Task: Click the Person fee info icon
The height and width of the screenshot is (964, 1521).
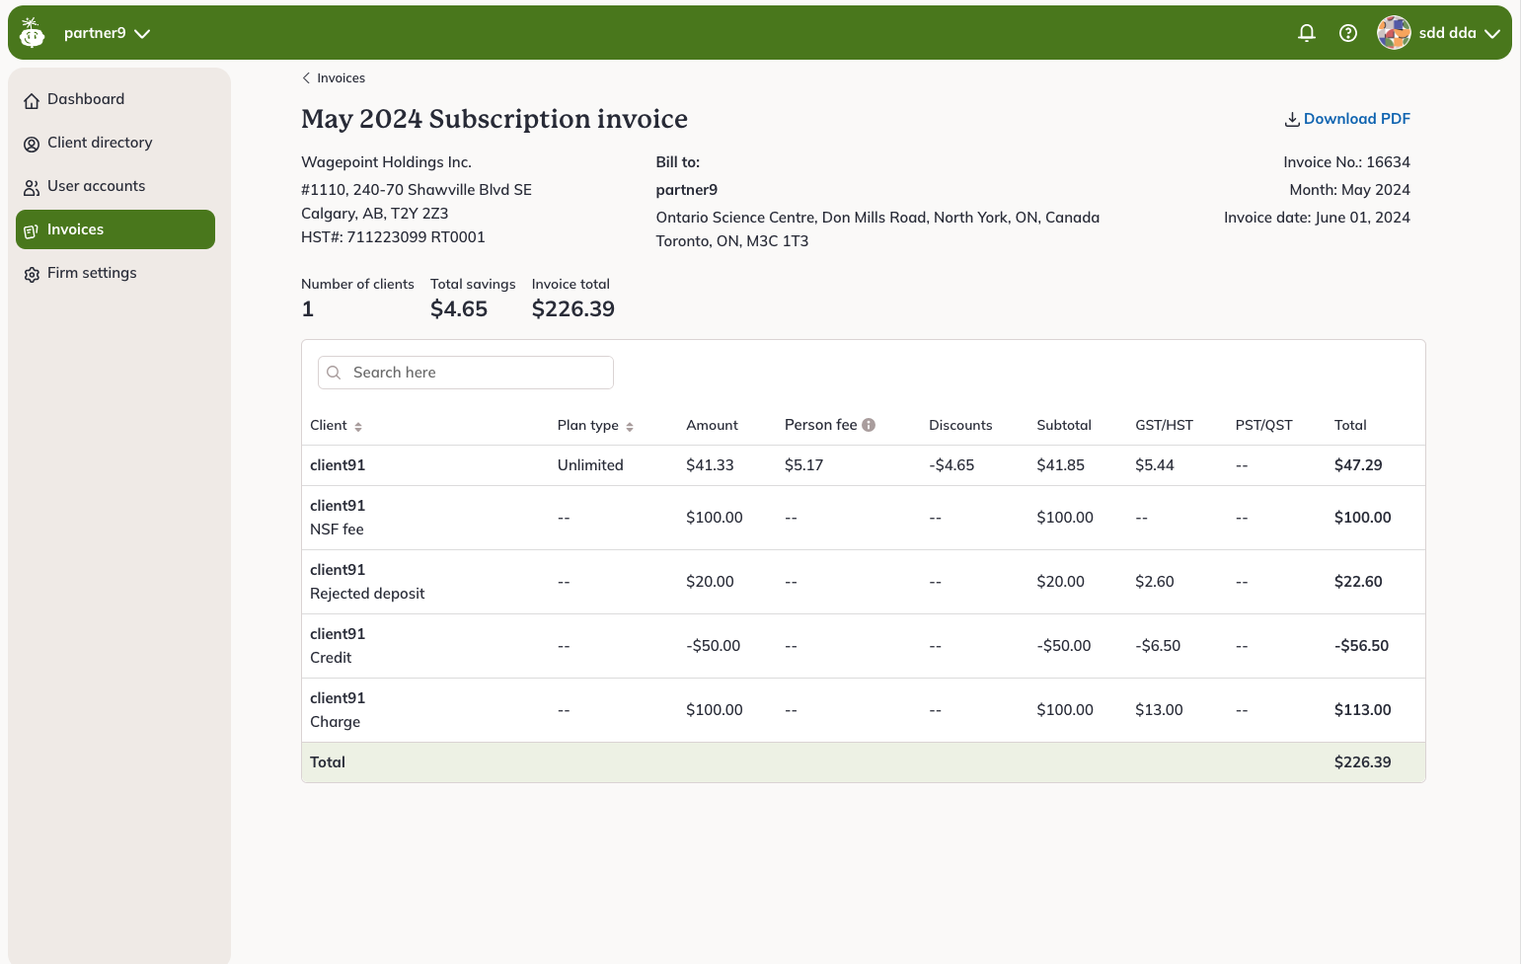Action: pyautogui.click(x=869, y=425)
